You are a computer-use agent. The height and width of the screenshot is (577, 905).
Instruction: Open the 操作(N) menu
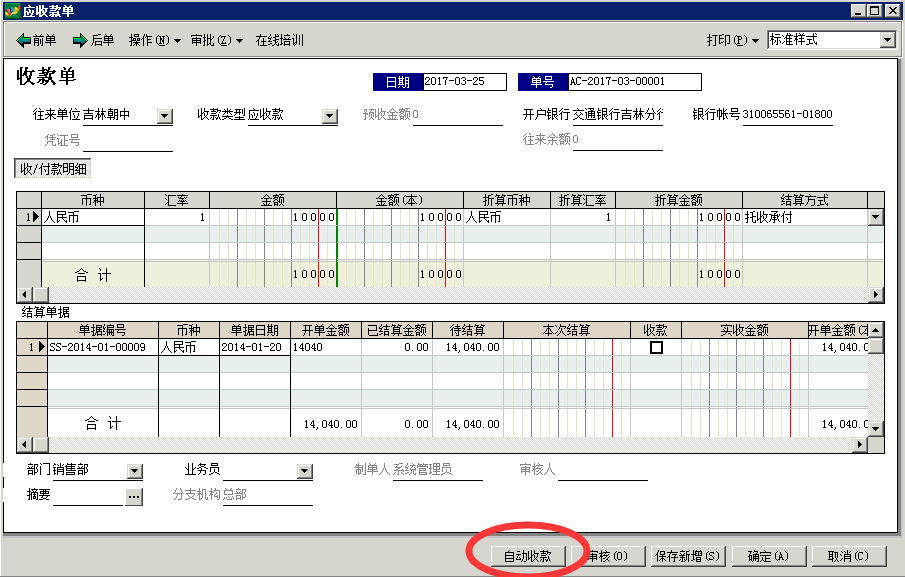(154, 40)
